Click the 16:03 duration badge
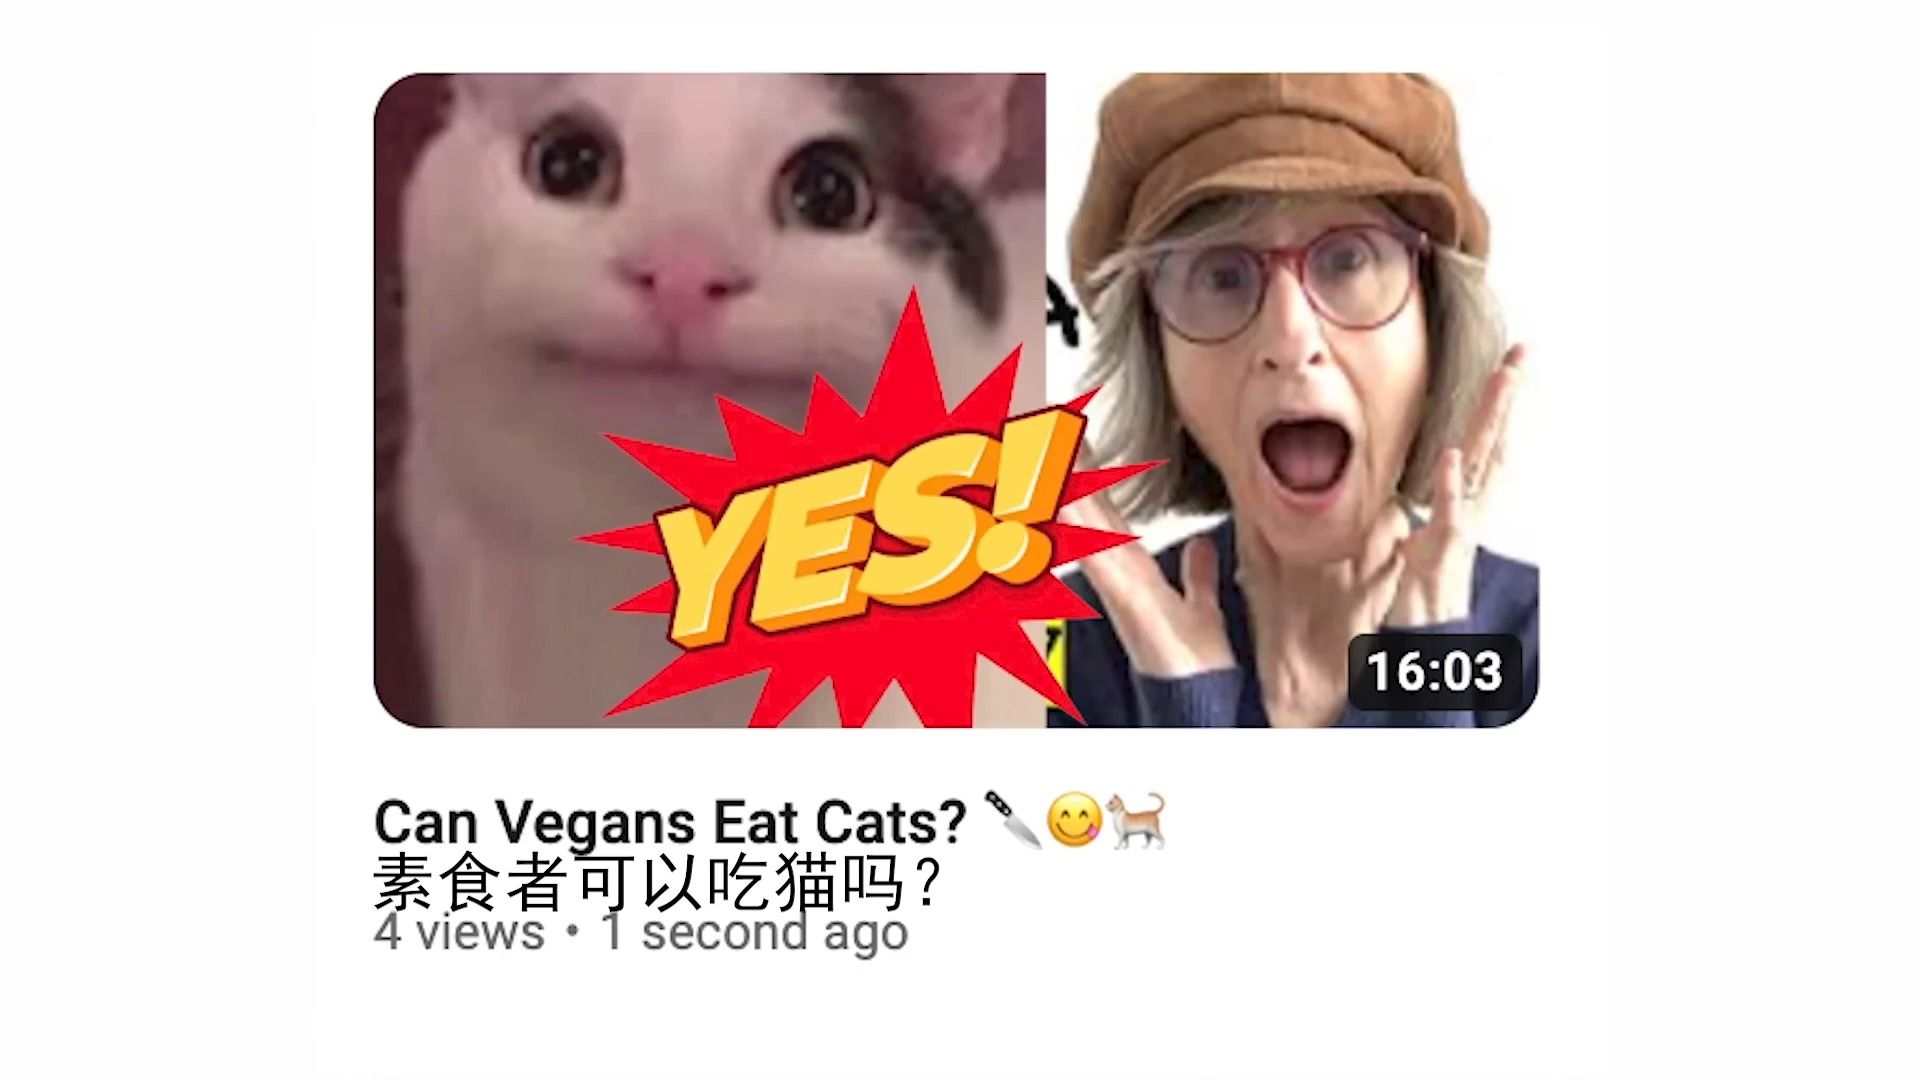1920x1080 pixels. click(1434, 671)
